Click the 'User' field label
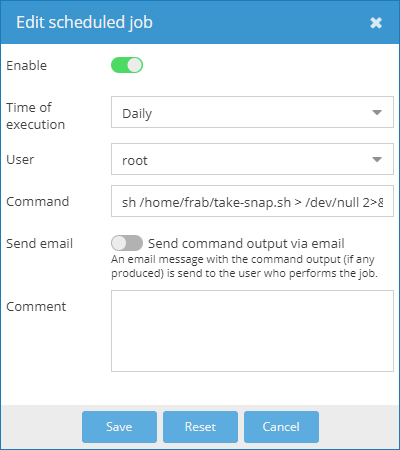Viewport: 400px width, 450px height. click(x=20, y=160)
